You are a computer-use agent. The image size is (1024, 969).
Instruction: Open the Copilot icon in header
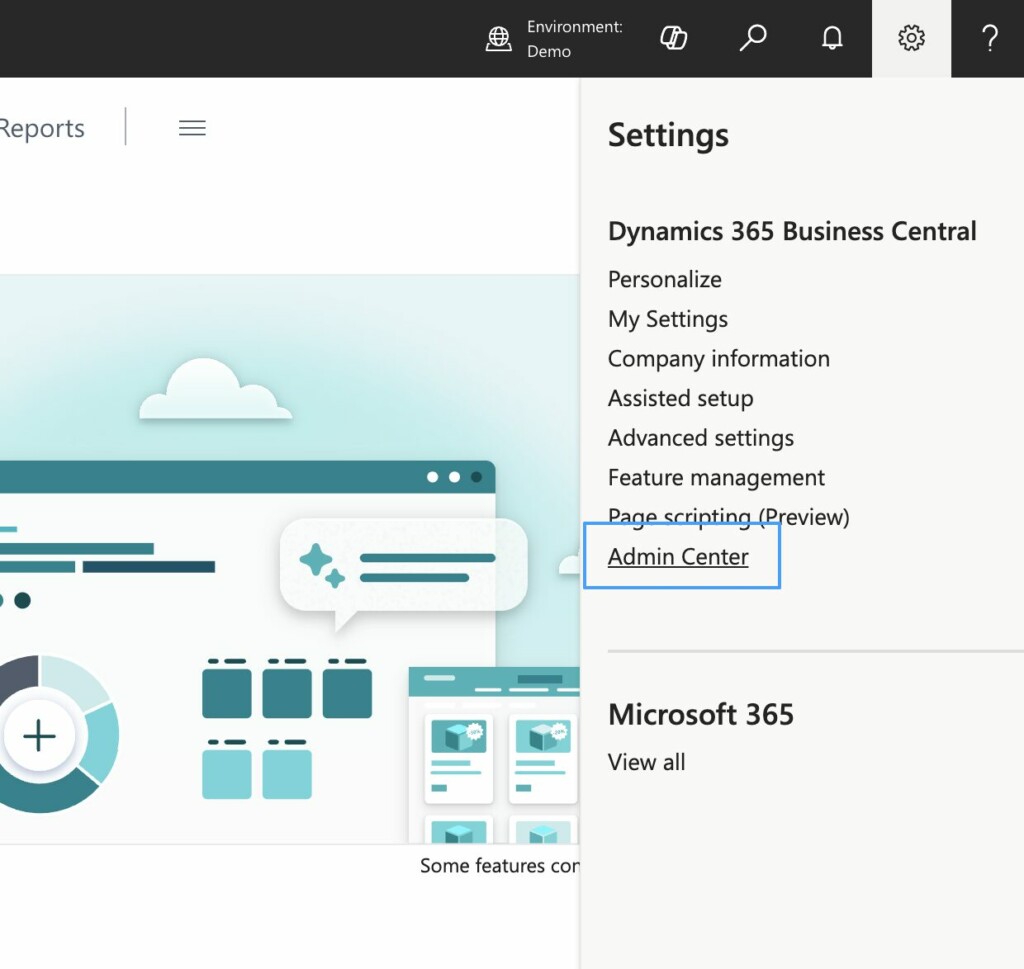point(674,39)
